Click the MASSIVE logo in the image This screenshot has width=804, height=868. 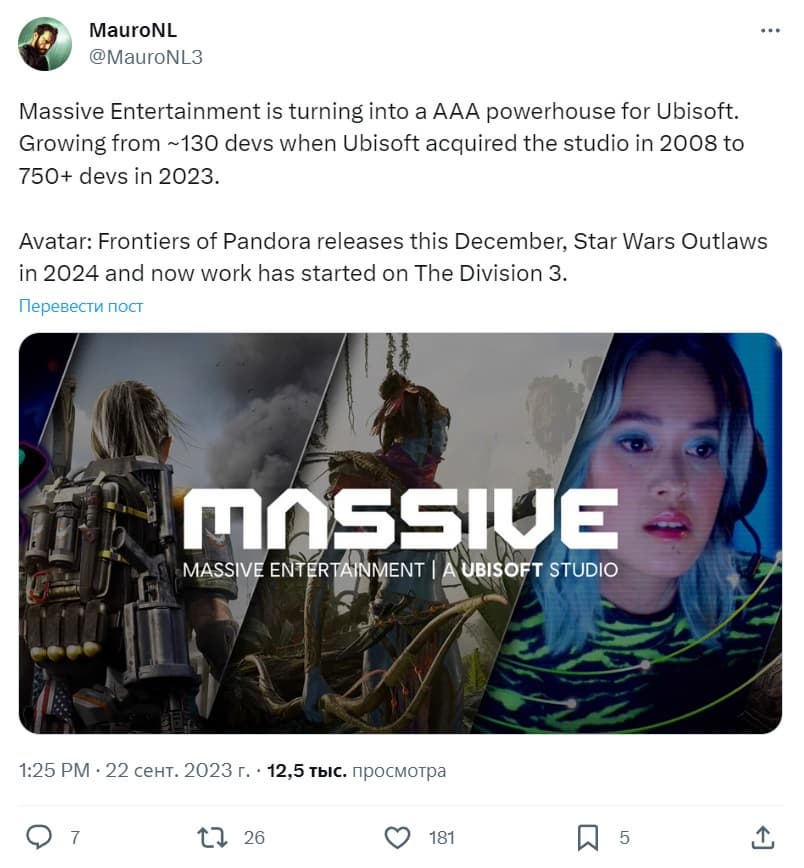coord(400,519)
